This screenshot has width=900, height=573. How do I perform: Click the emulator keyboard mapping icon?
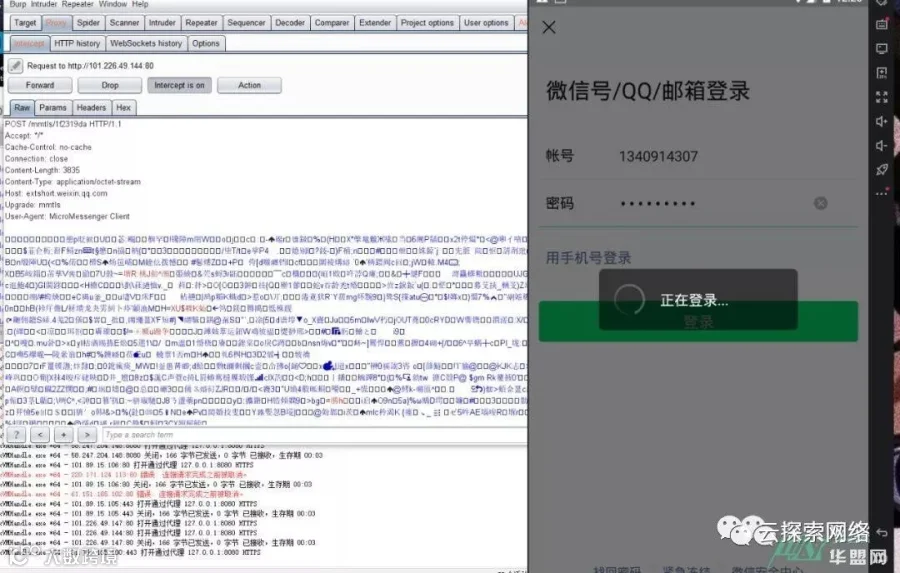882,24
